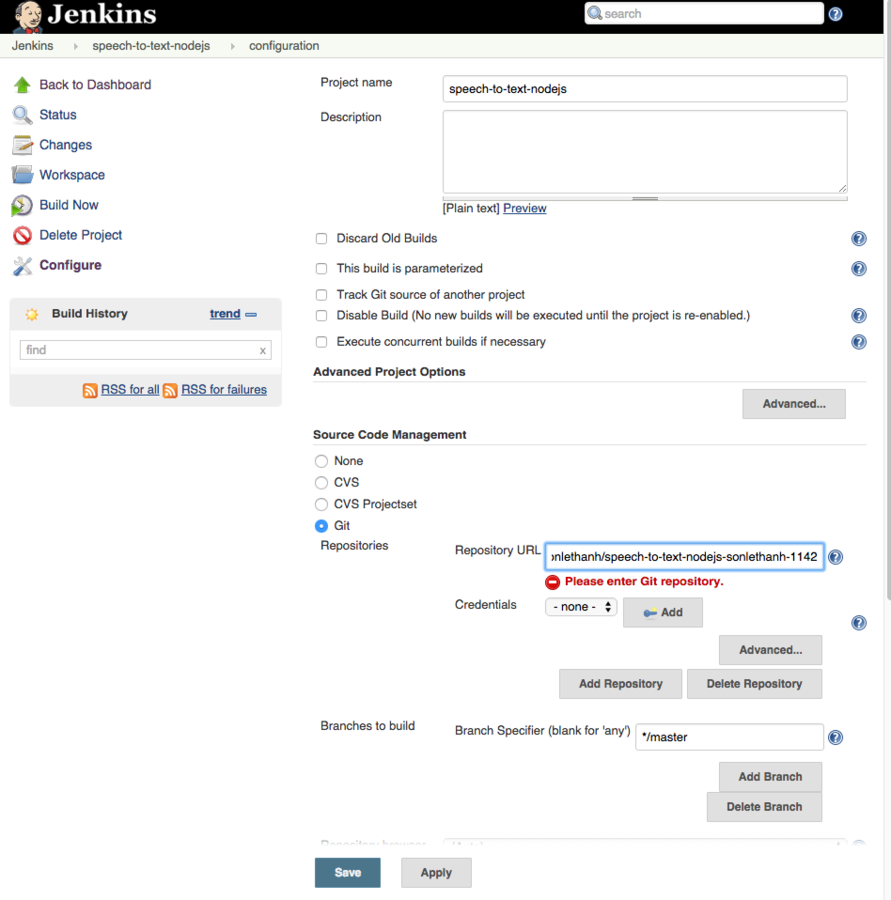Open help for Repository URL field
891x900 pixels.
click(835, 557)
